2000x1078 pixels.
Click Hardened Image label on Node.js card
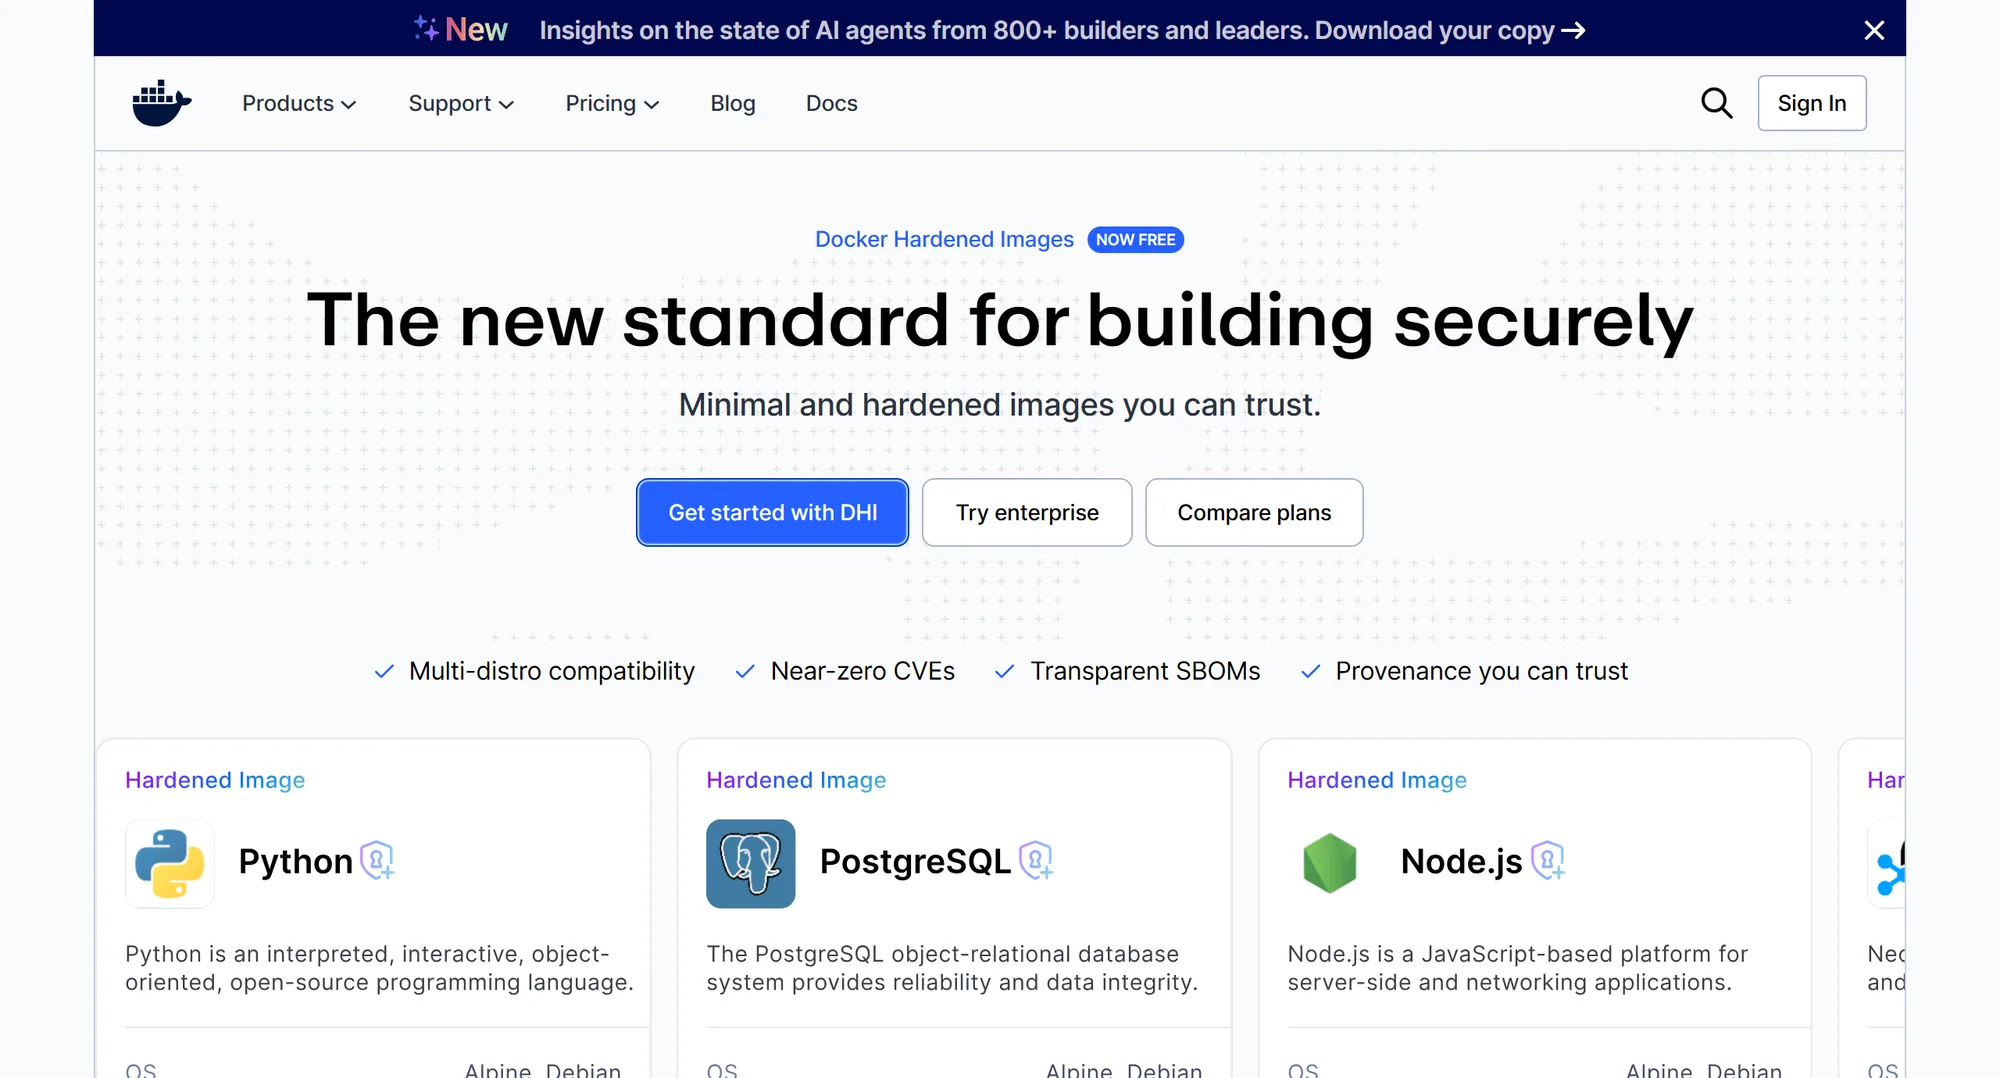pyautogui.click(x=1377, y=780)
